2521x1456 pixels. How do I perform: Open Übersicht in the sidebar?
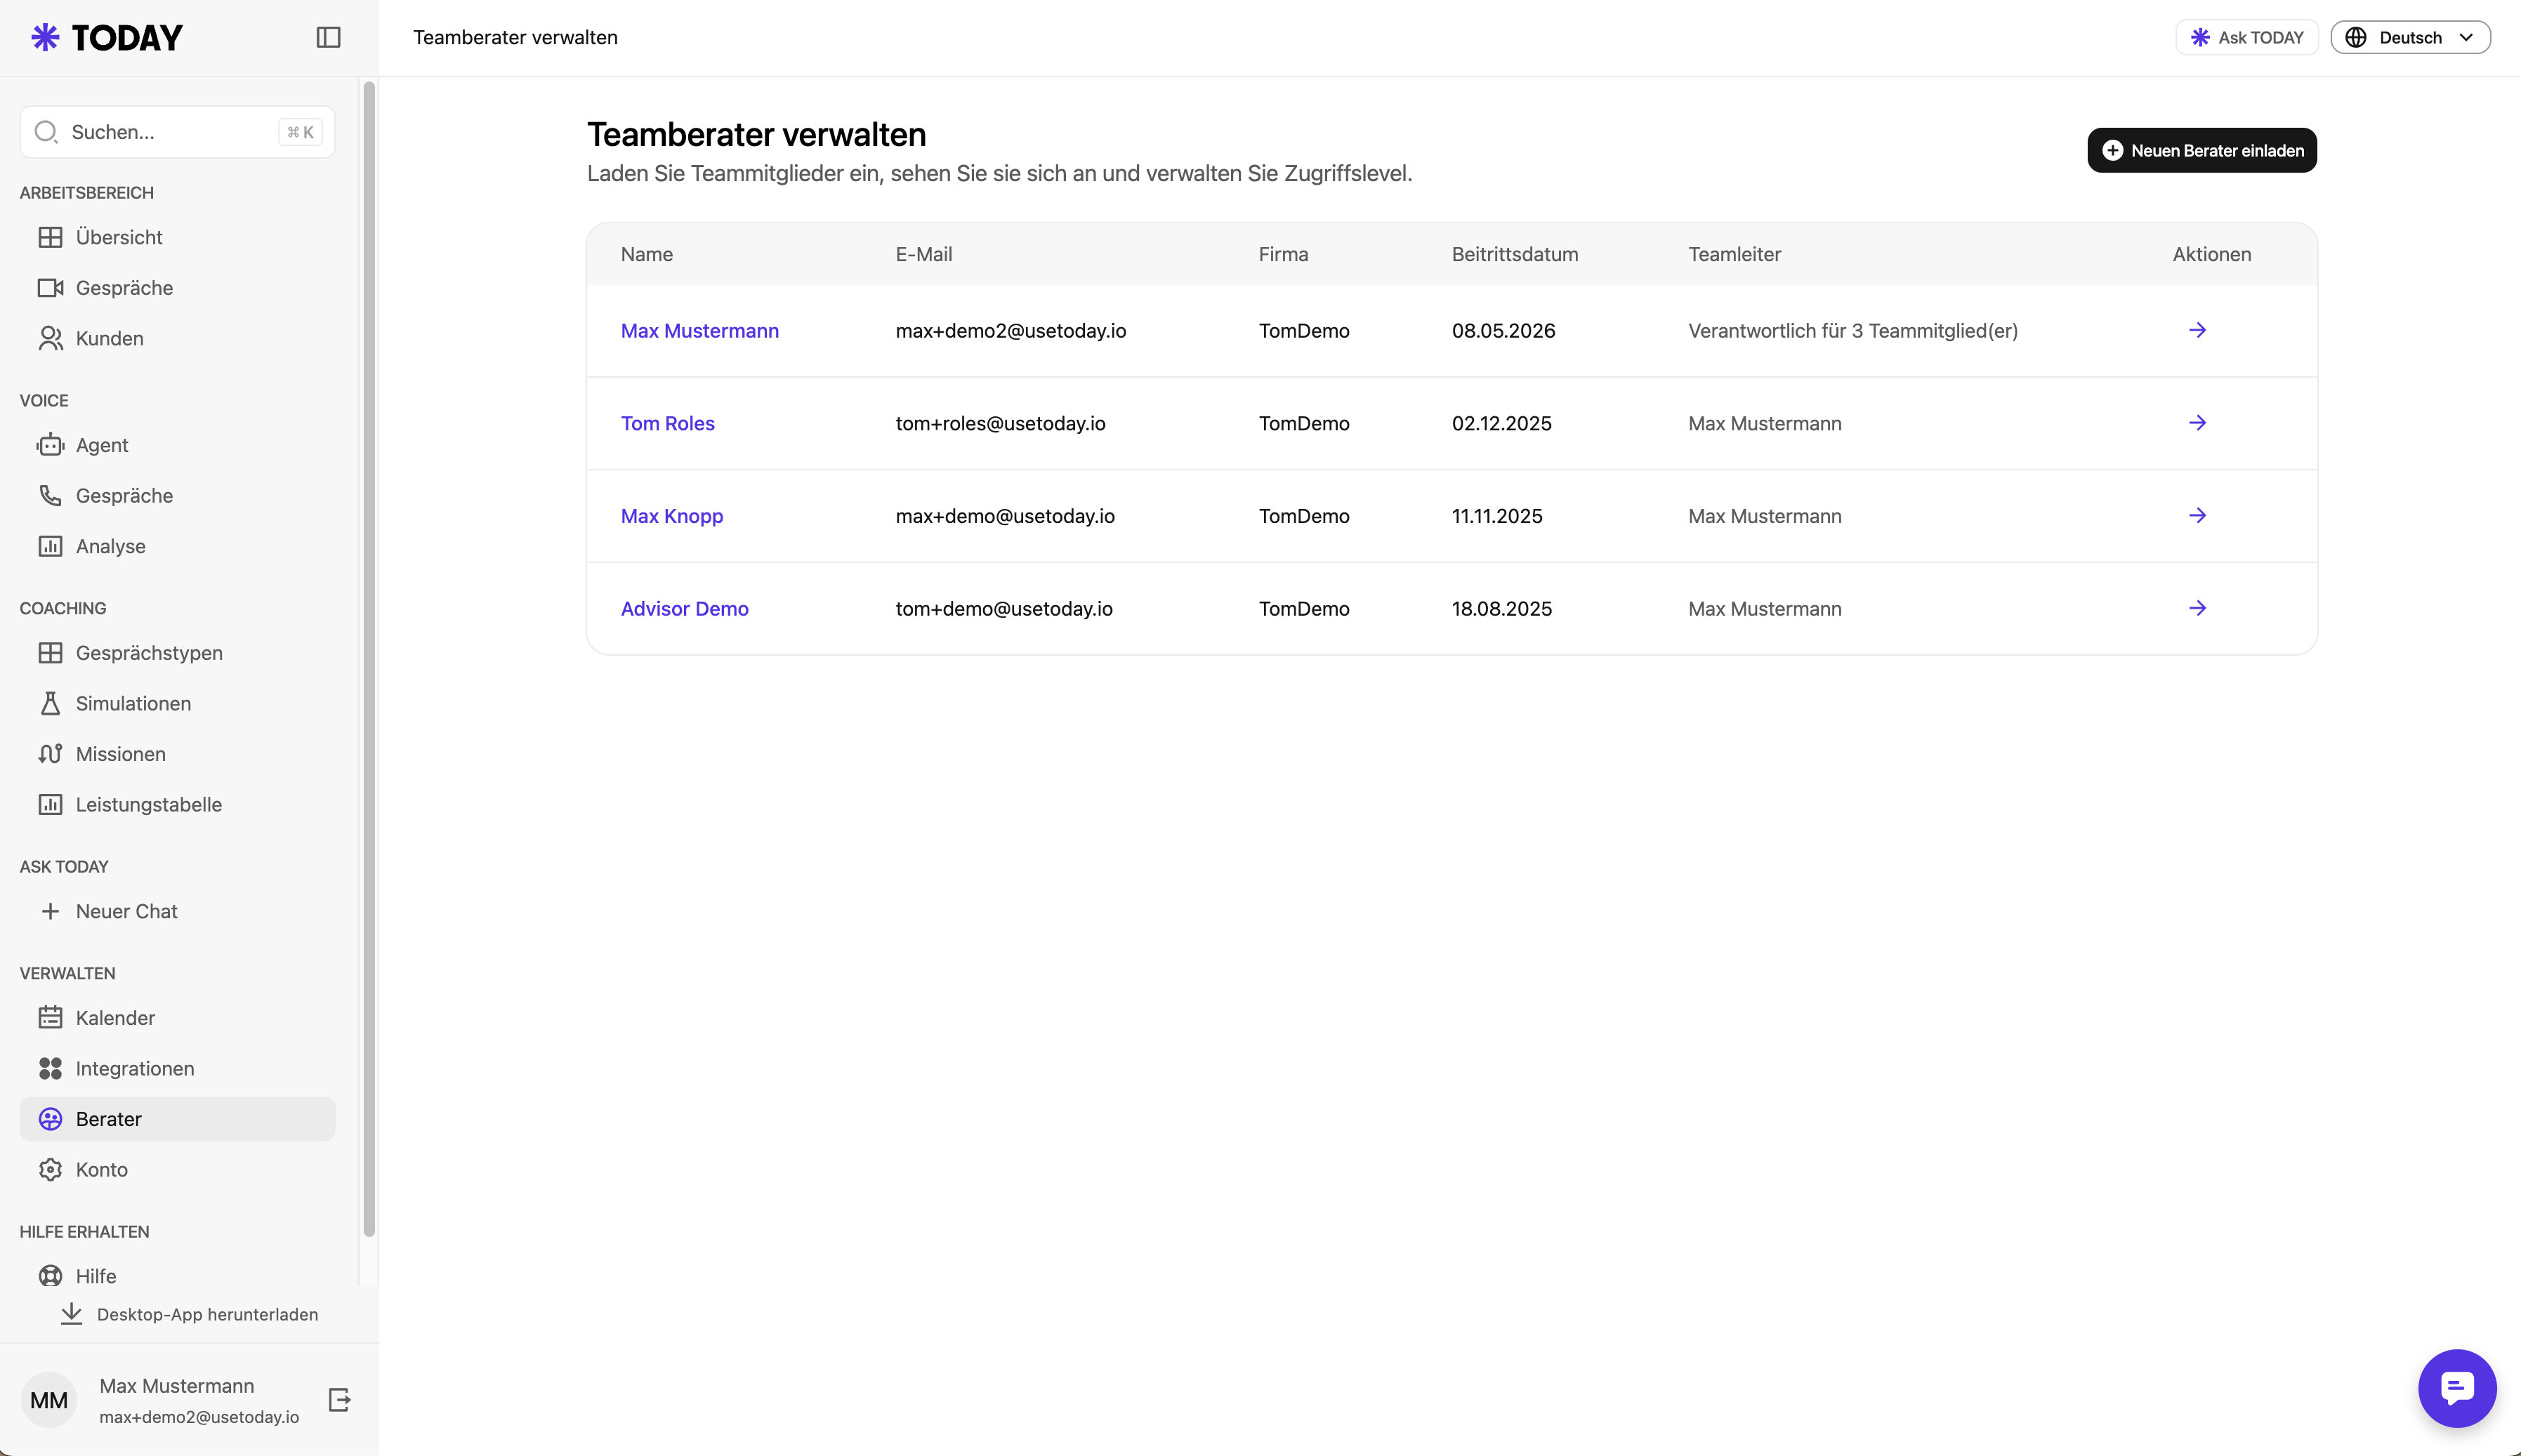tap(177, 237)
